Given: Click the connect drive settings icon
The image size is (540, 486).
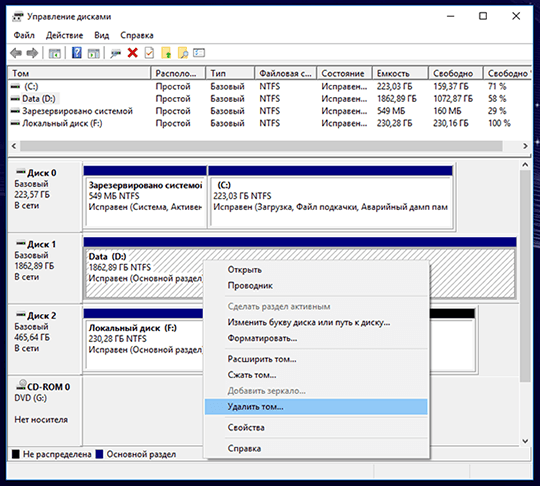Looking at the screenshot, I should [115, 53].
